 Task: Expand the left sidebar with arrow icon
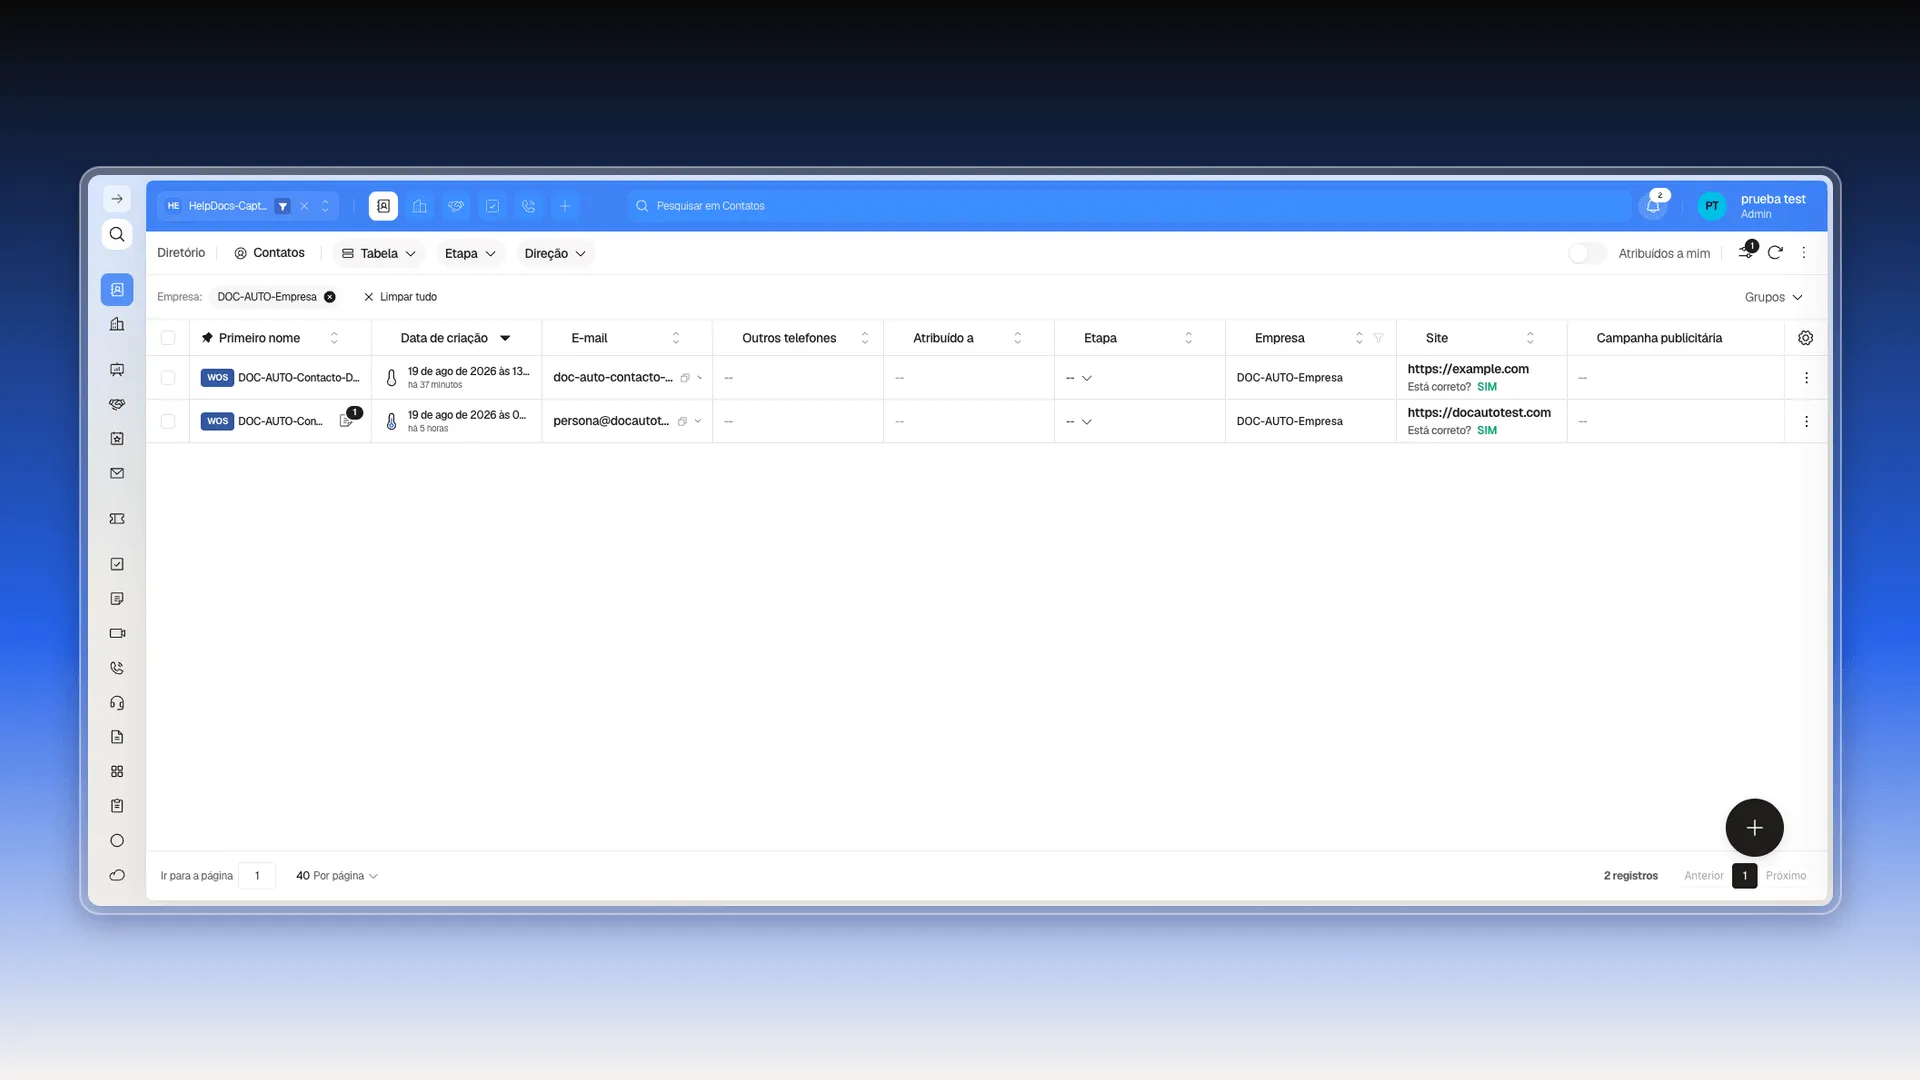tap(117, 199)
